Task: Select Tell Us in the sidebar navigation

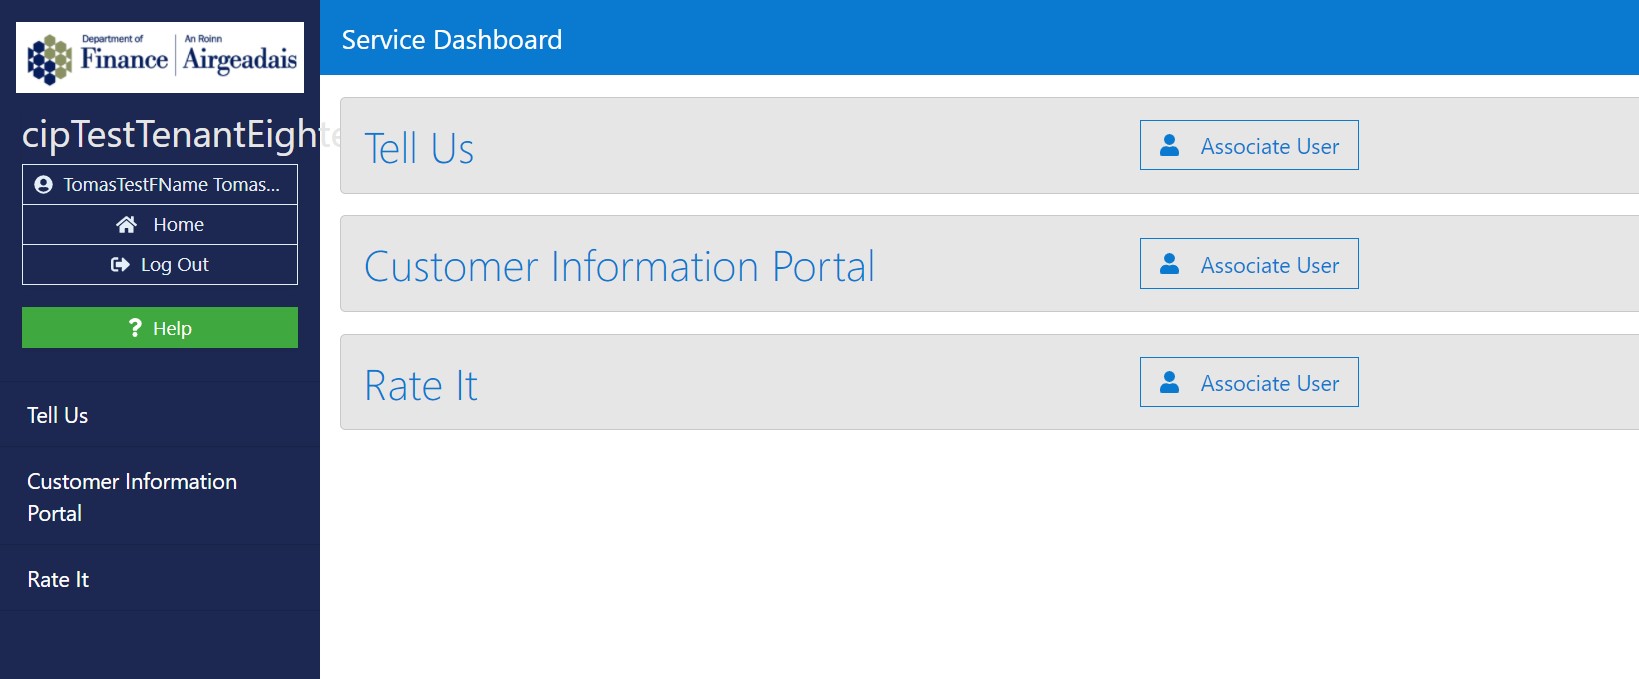Action: pyautogui.click(x=57, y=414)
